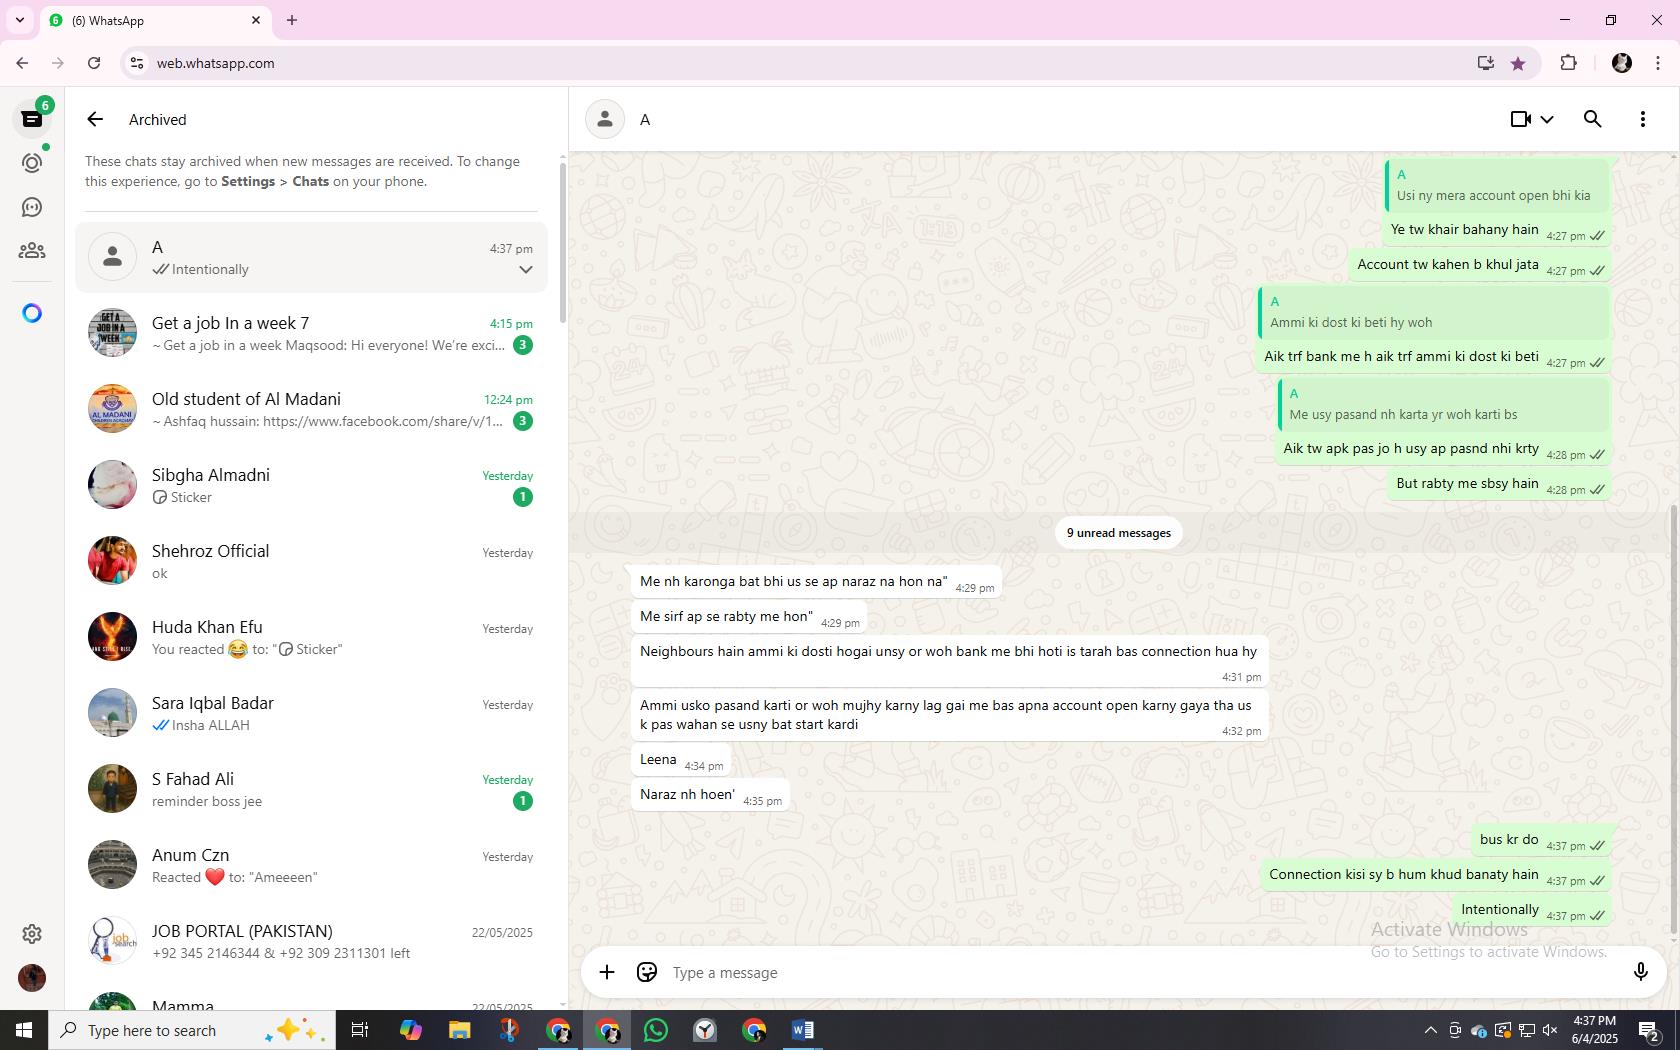Open the Windows notification center

(1650, 1030)
